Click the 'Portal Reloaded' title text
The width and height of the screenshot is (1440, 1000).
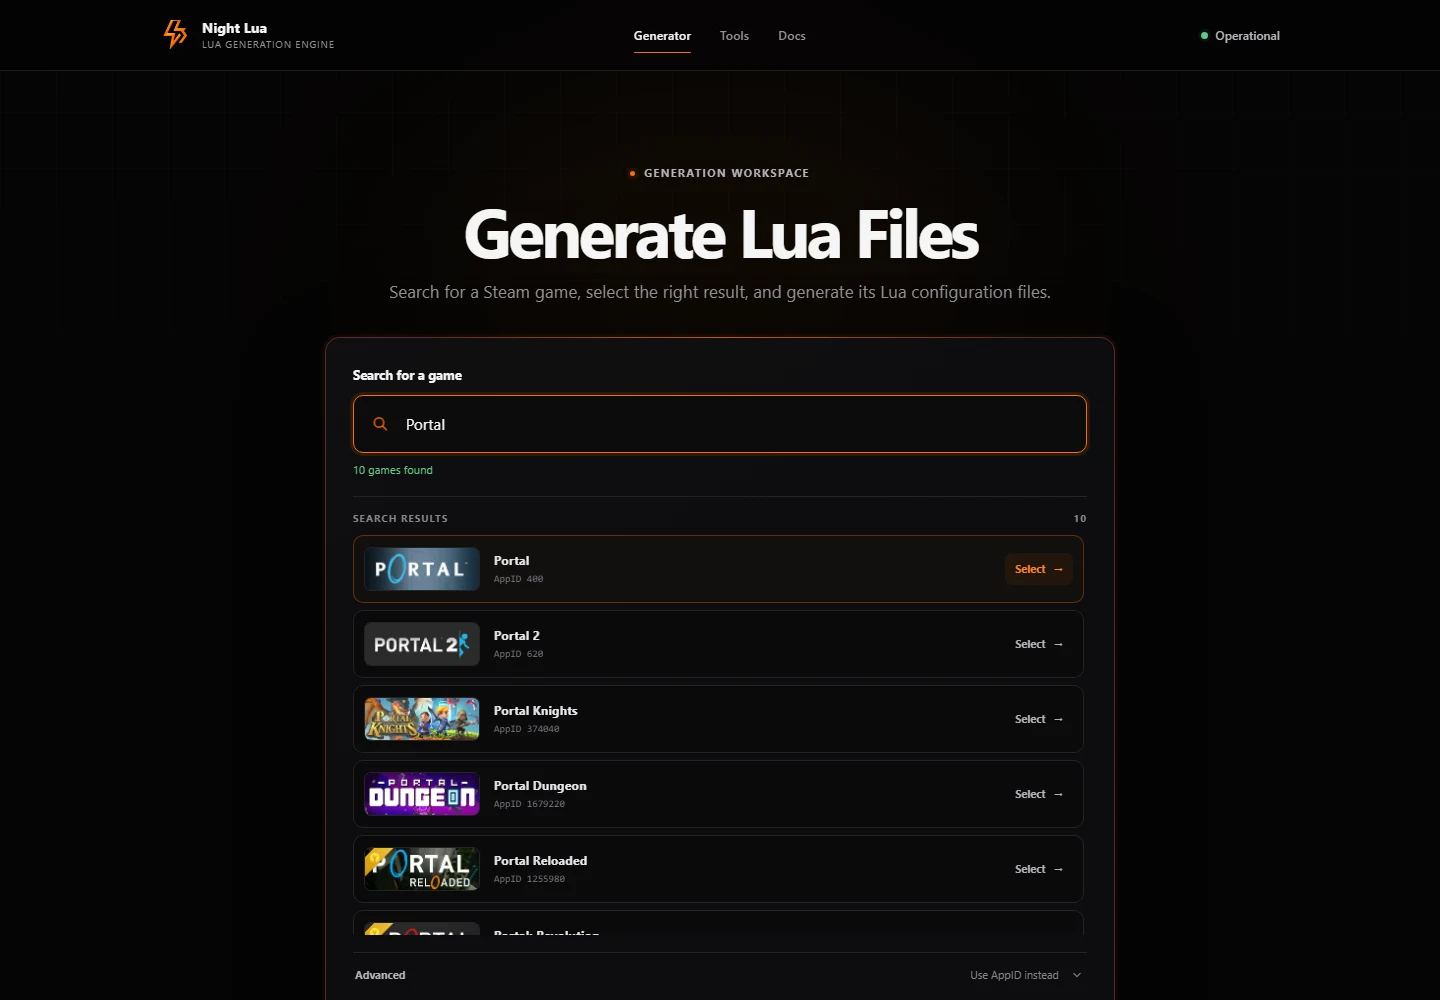(540, 861)
